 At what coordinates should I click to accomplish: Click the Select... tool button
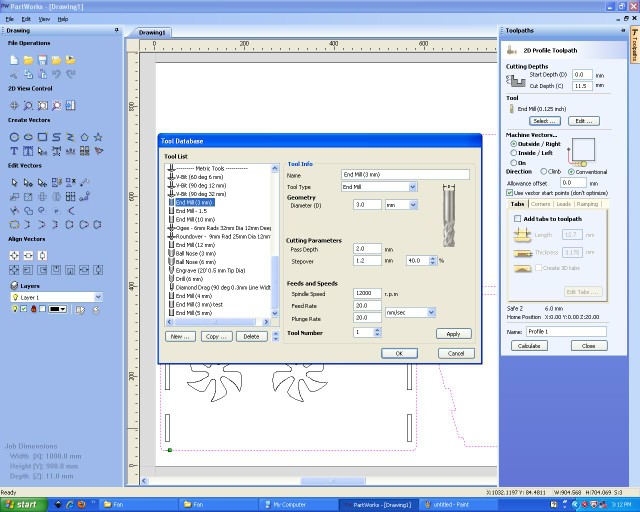click(x=544, y=121)
